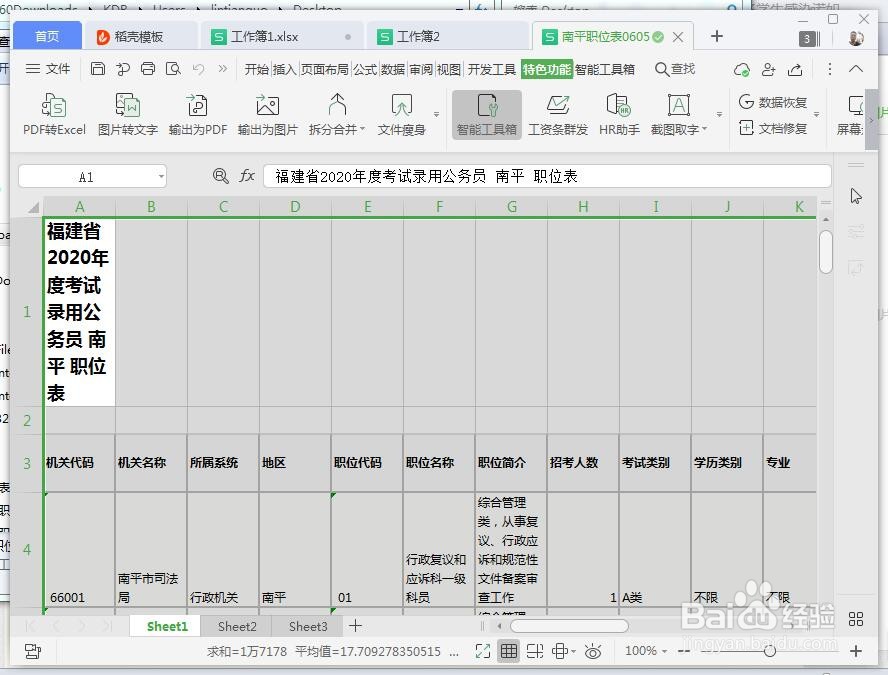Switch to Sheet2 worksheet
The width and height of the screenshot is (888, 675).
237,626
